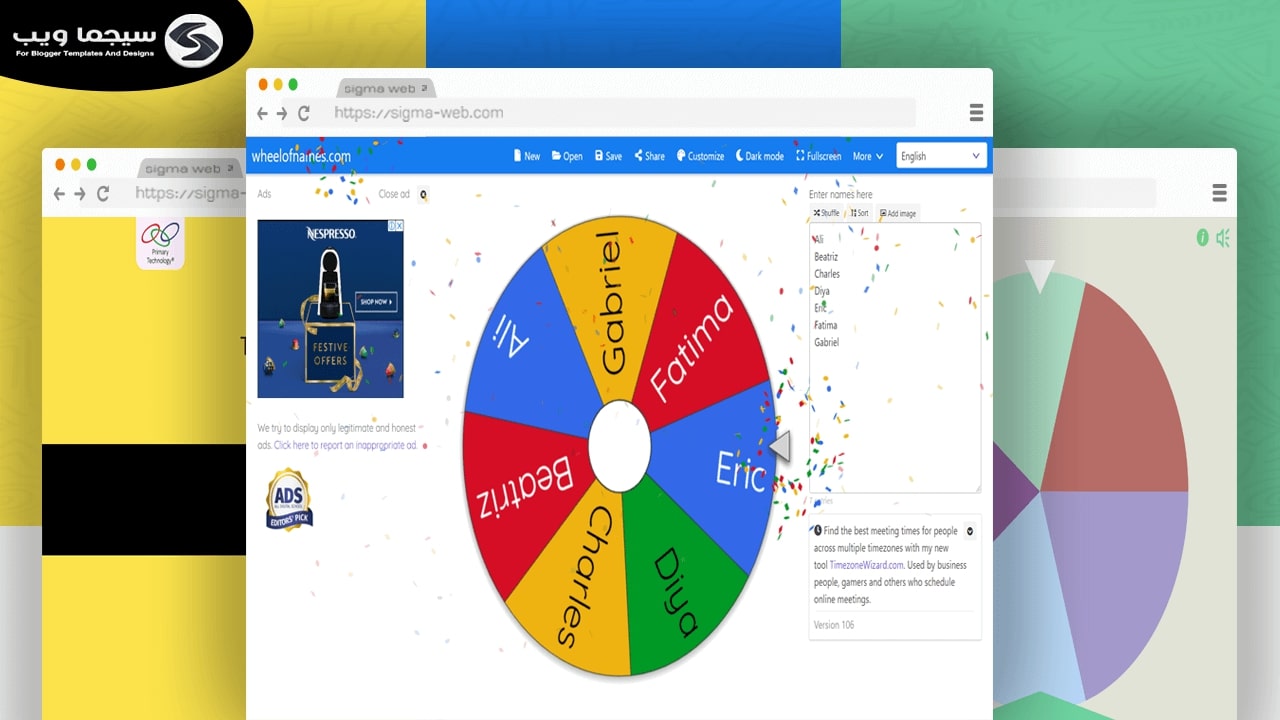Screen dimensions: 1280x720
Task: Share the wheel using Share
Action: click(x=649, y=156)
